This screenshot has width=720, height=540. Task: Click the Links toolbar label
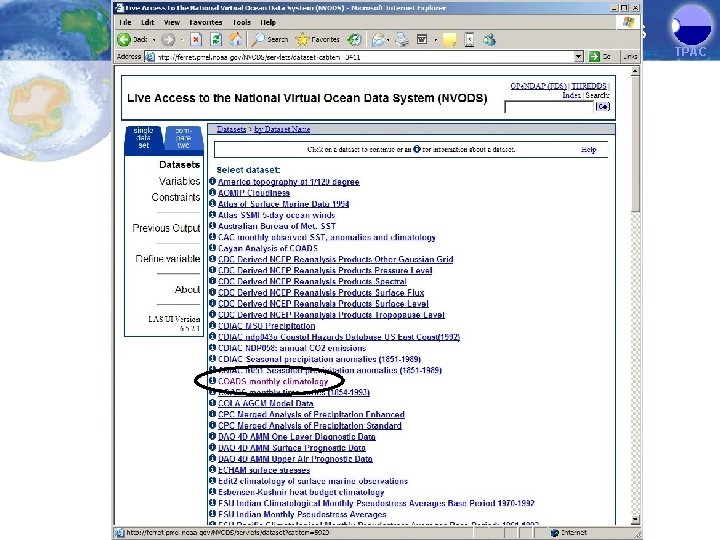click(x=630, y=56)
